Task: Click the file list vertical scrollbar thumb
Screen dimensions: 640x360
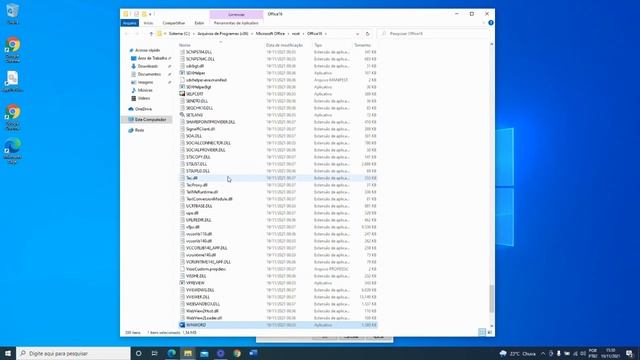Action: click(491, 298)
